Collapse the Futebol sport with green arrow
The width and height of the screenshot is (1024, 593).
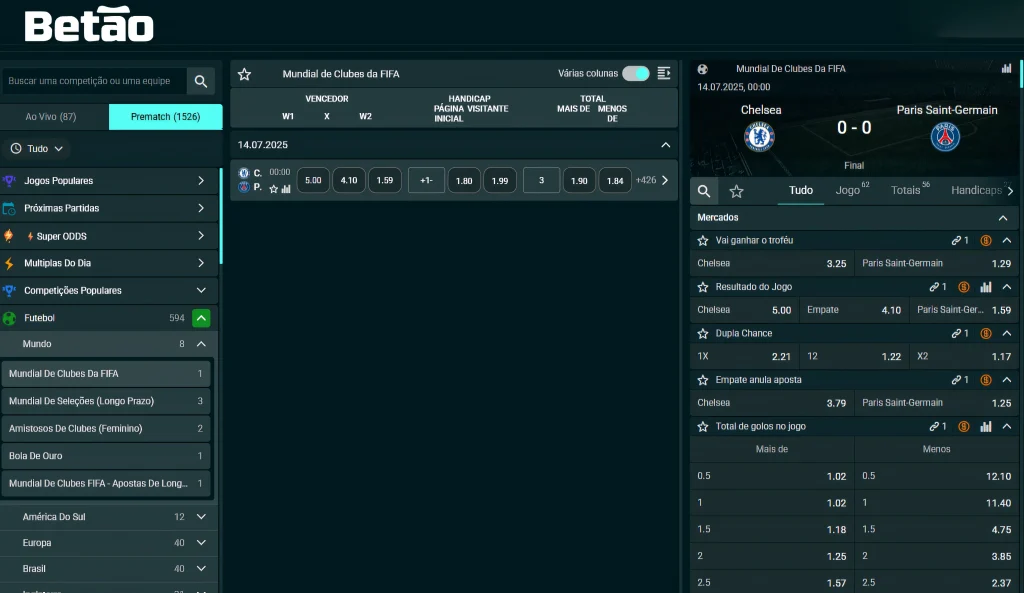click(x=201, y=318)
